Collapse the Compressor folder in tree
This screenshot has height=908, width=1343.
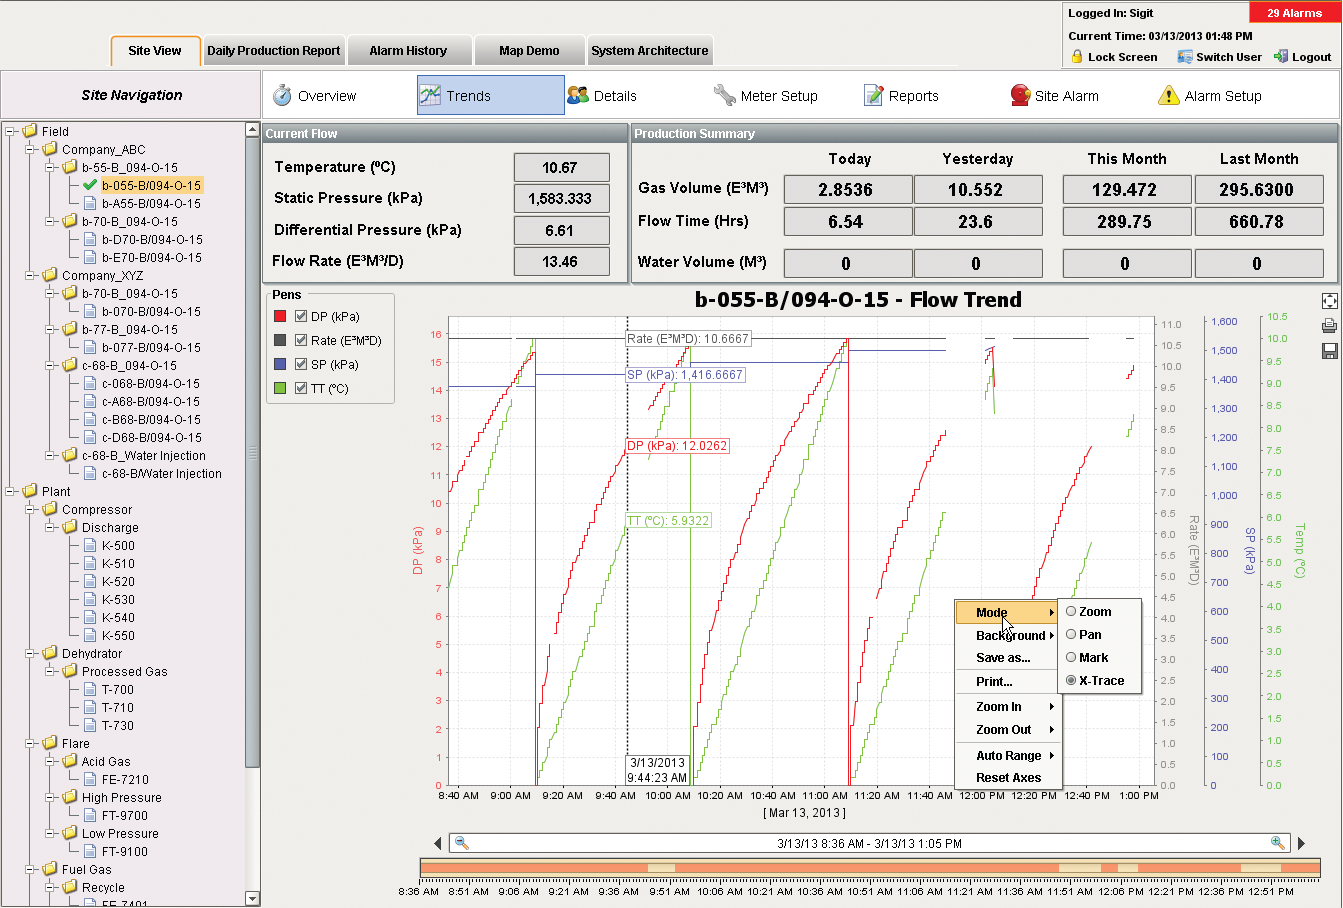[30, 509]
